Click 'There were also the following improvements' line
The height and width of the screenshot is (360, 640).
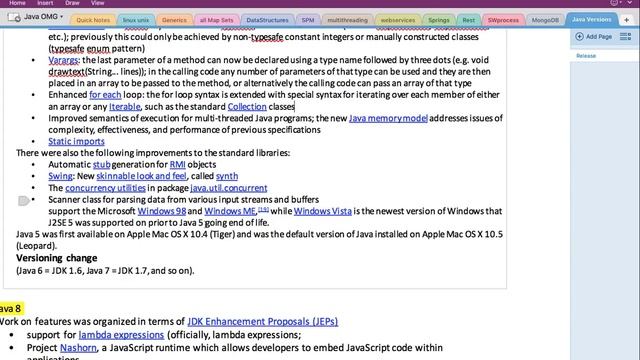pyautogui.click(x=153, y=153)
